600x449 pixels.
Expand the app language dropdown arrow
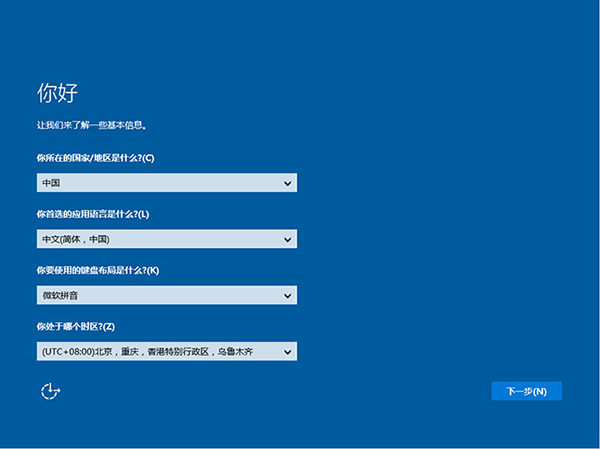click(288, 239)
